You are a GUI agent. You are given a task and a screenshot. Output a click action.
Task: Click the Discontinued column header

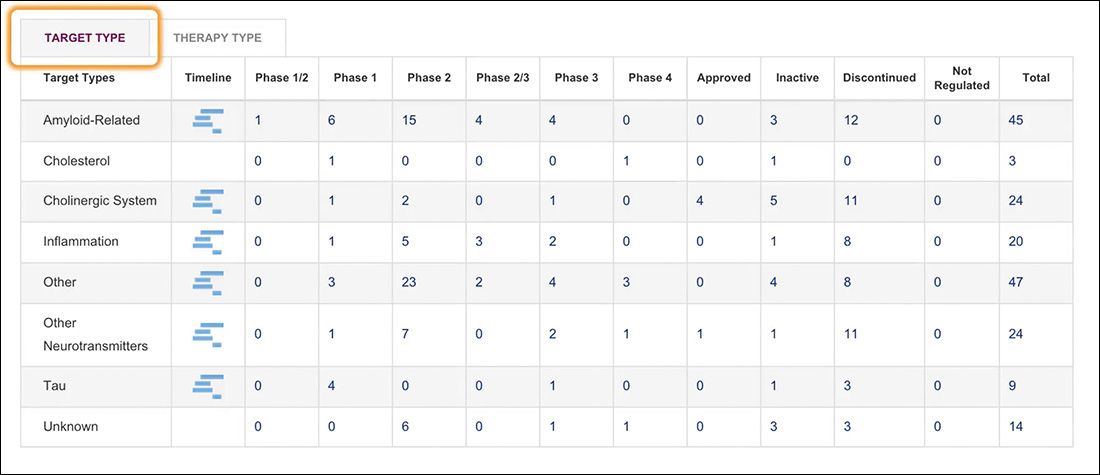879,78
